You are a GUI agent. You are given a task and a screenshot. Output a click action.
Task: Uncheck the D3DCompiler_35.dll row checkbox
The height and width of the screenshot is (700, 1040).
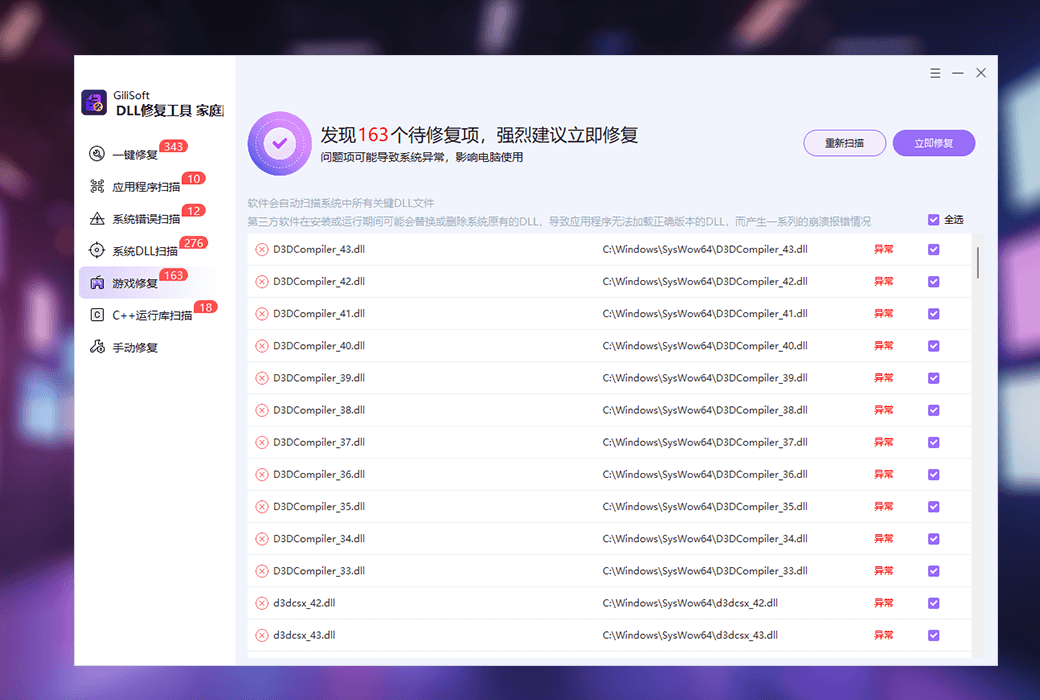point(933,507)
